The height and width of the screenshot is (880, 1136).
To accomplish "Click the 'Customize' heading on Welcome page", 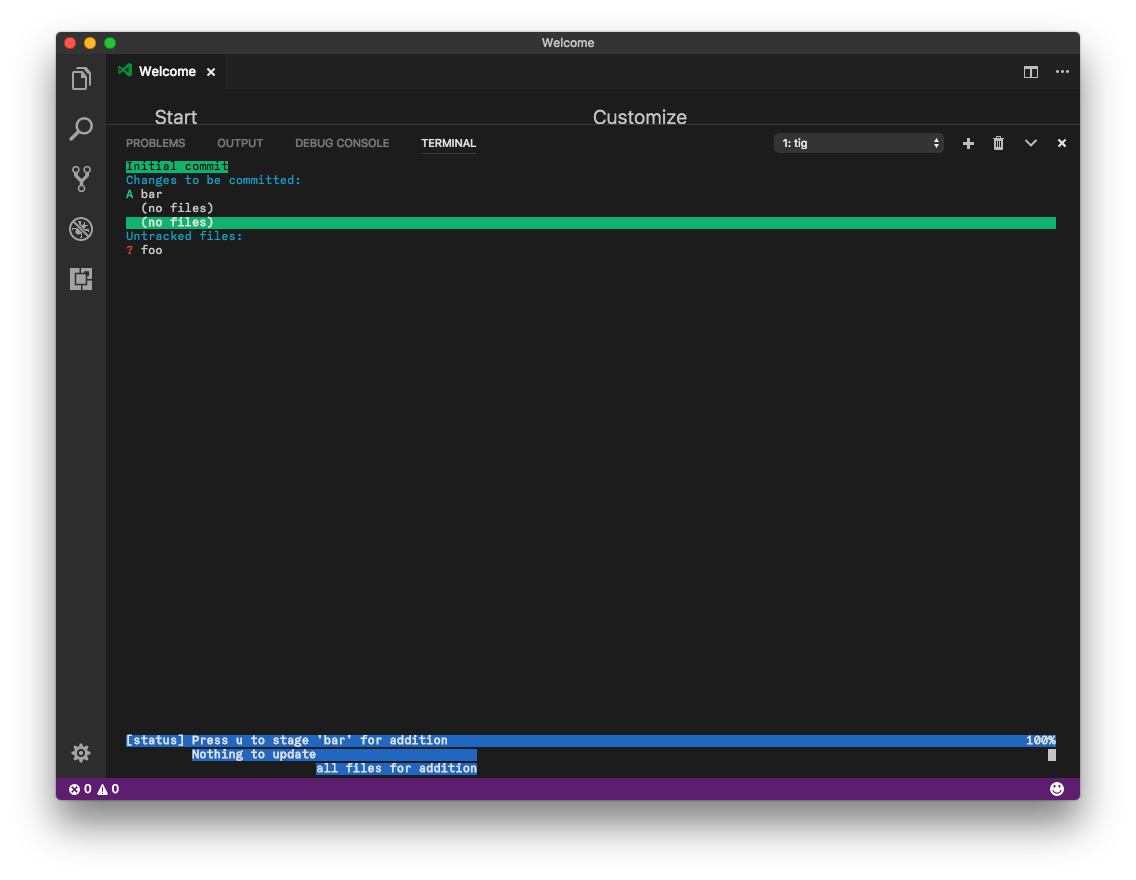I will click(640, 117).
